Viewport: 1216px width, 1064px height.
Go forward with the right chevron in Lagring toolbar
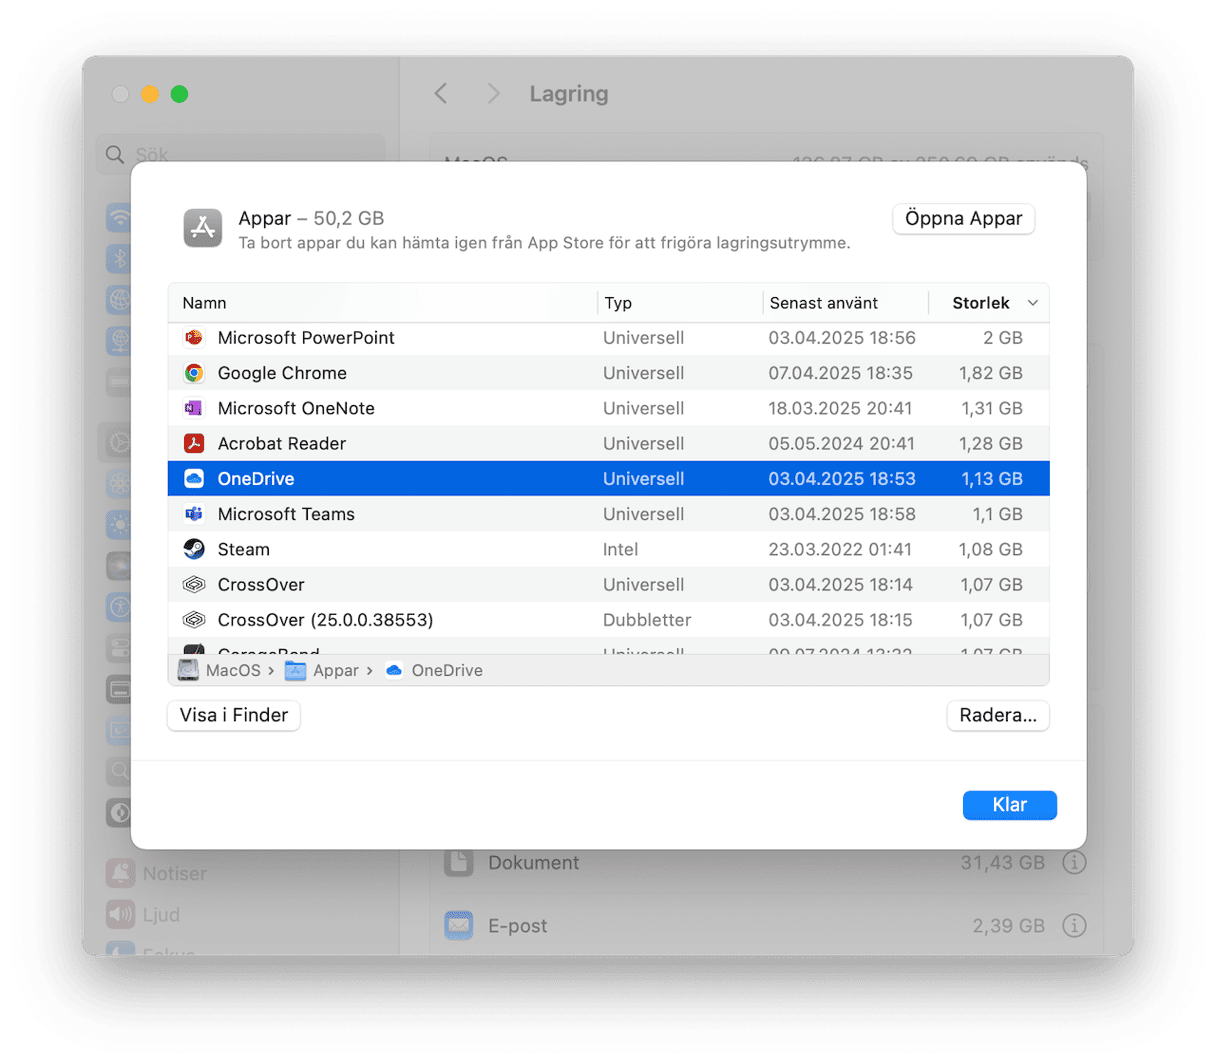click(493, 94)
